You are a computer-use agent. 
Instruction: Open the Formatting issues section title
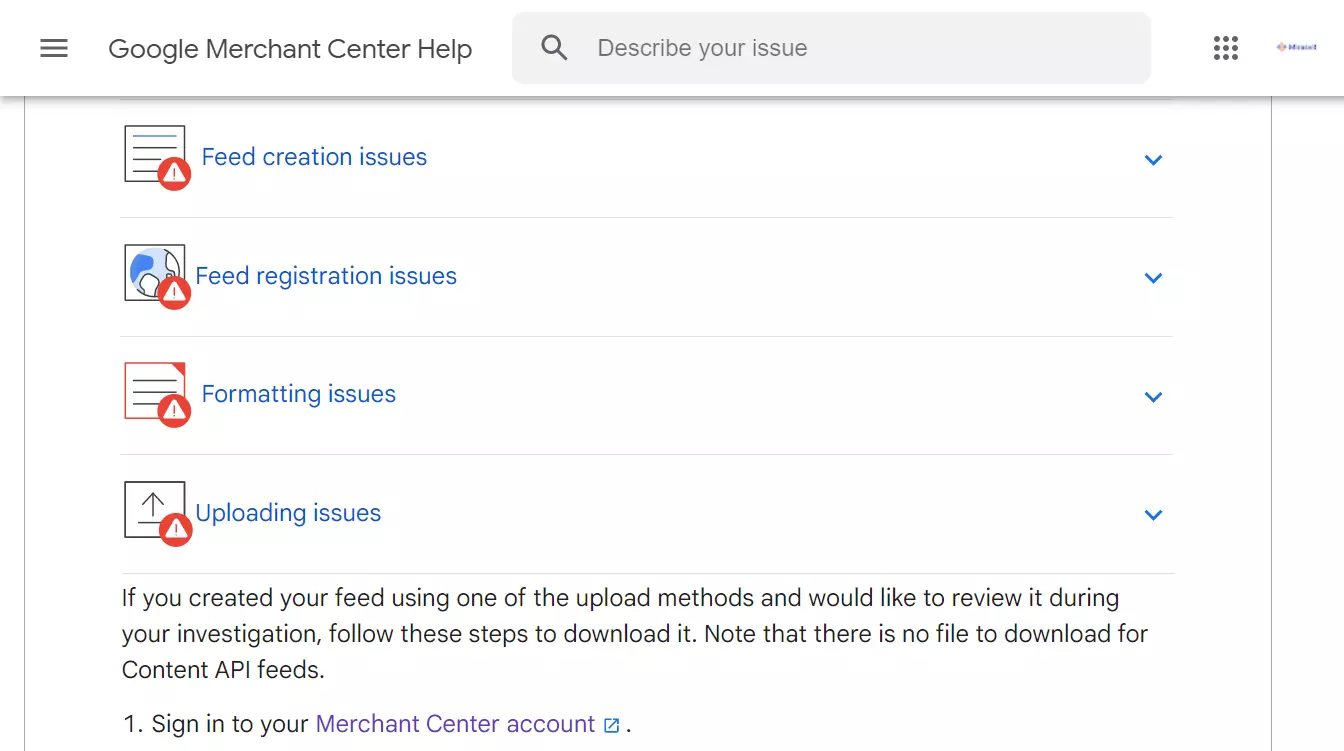(299, 394)
